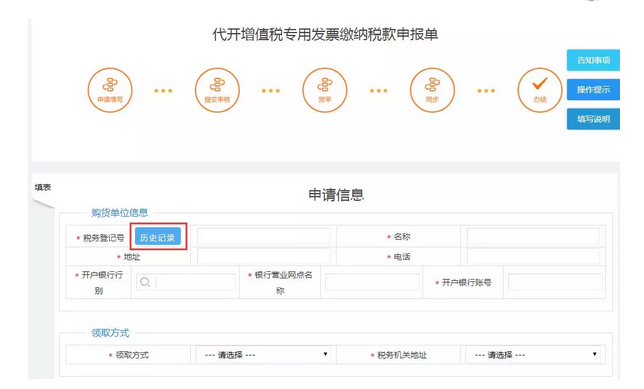Click the 名称 input field
This screenshot has width=644, height=389.
[533, 237]
